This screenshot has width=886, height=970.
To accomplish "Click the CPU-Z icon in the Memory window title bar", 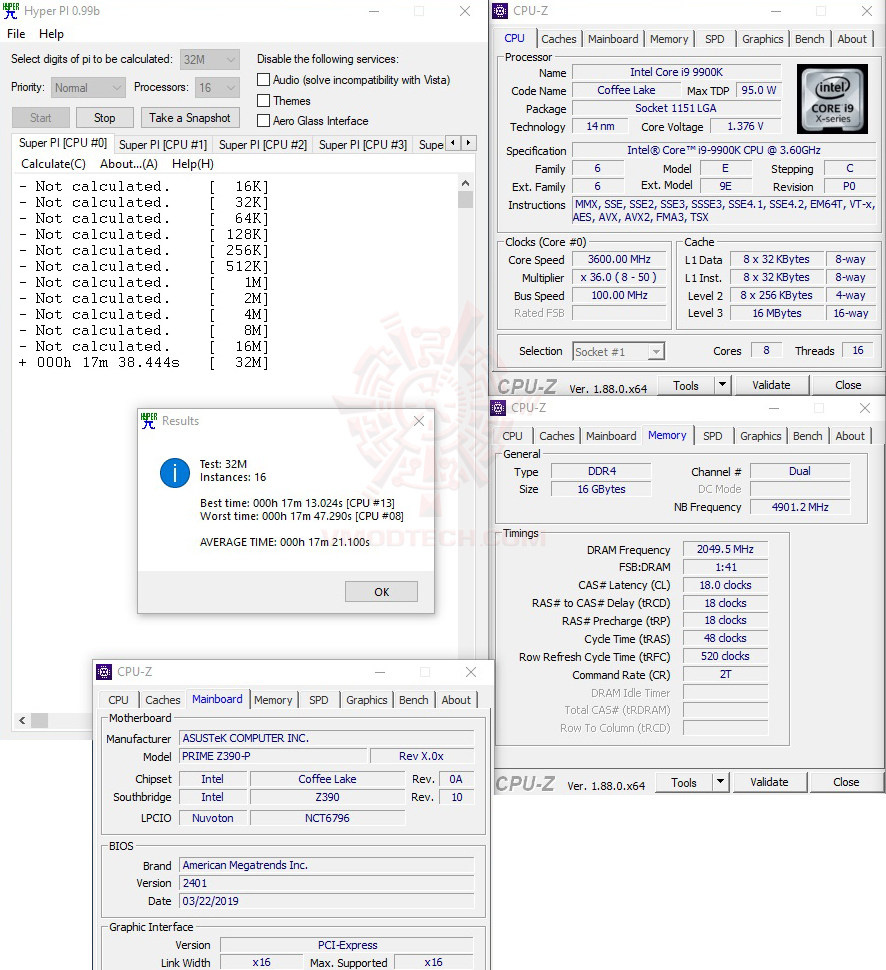I will coord(498,408).
